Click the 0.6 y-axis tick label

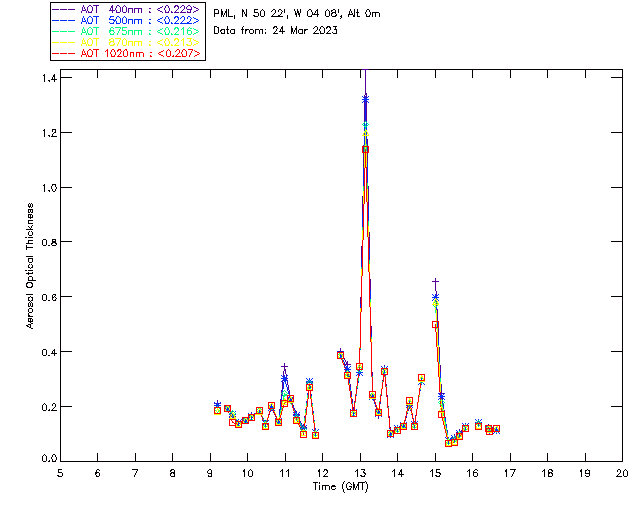tap(49, 297)
